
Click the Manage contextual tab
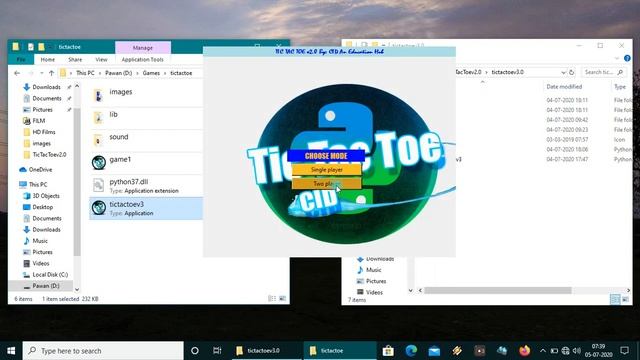(x=142, y=48)
